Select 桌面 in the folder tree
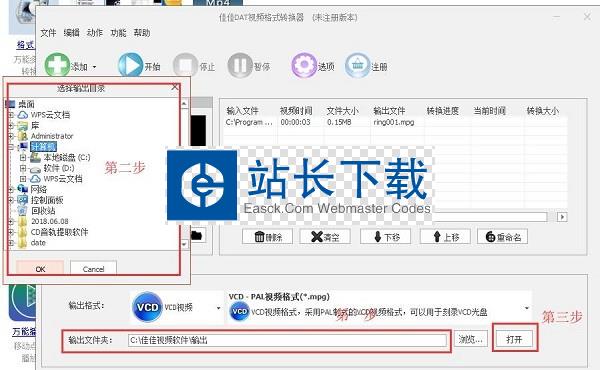 click(x=26, y=104)
